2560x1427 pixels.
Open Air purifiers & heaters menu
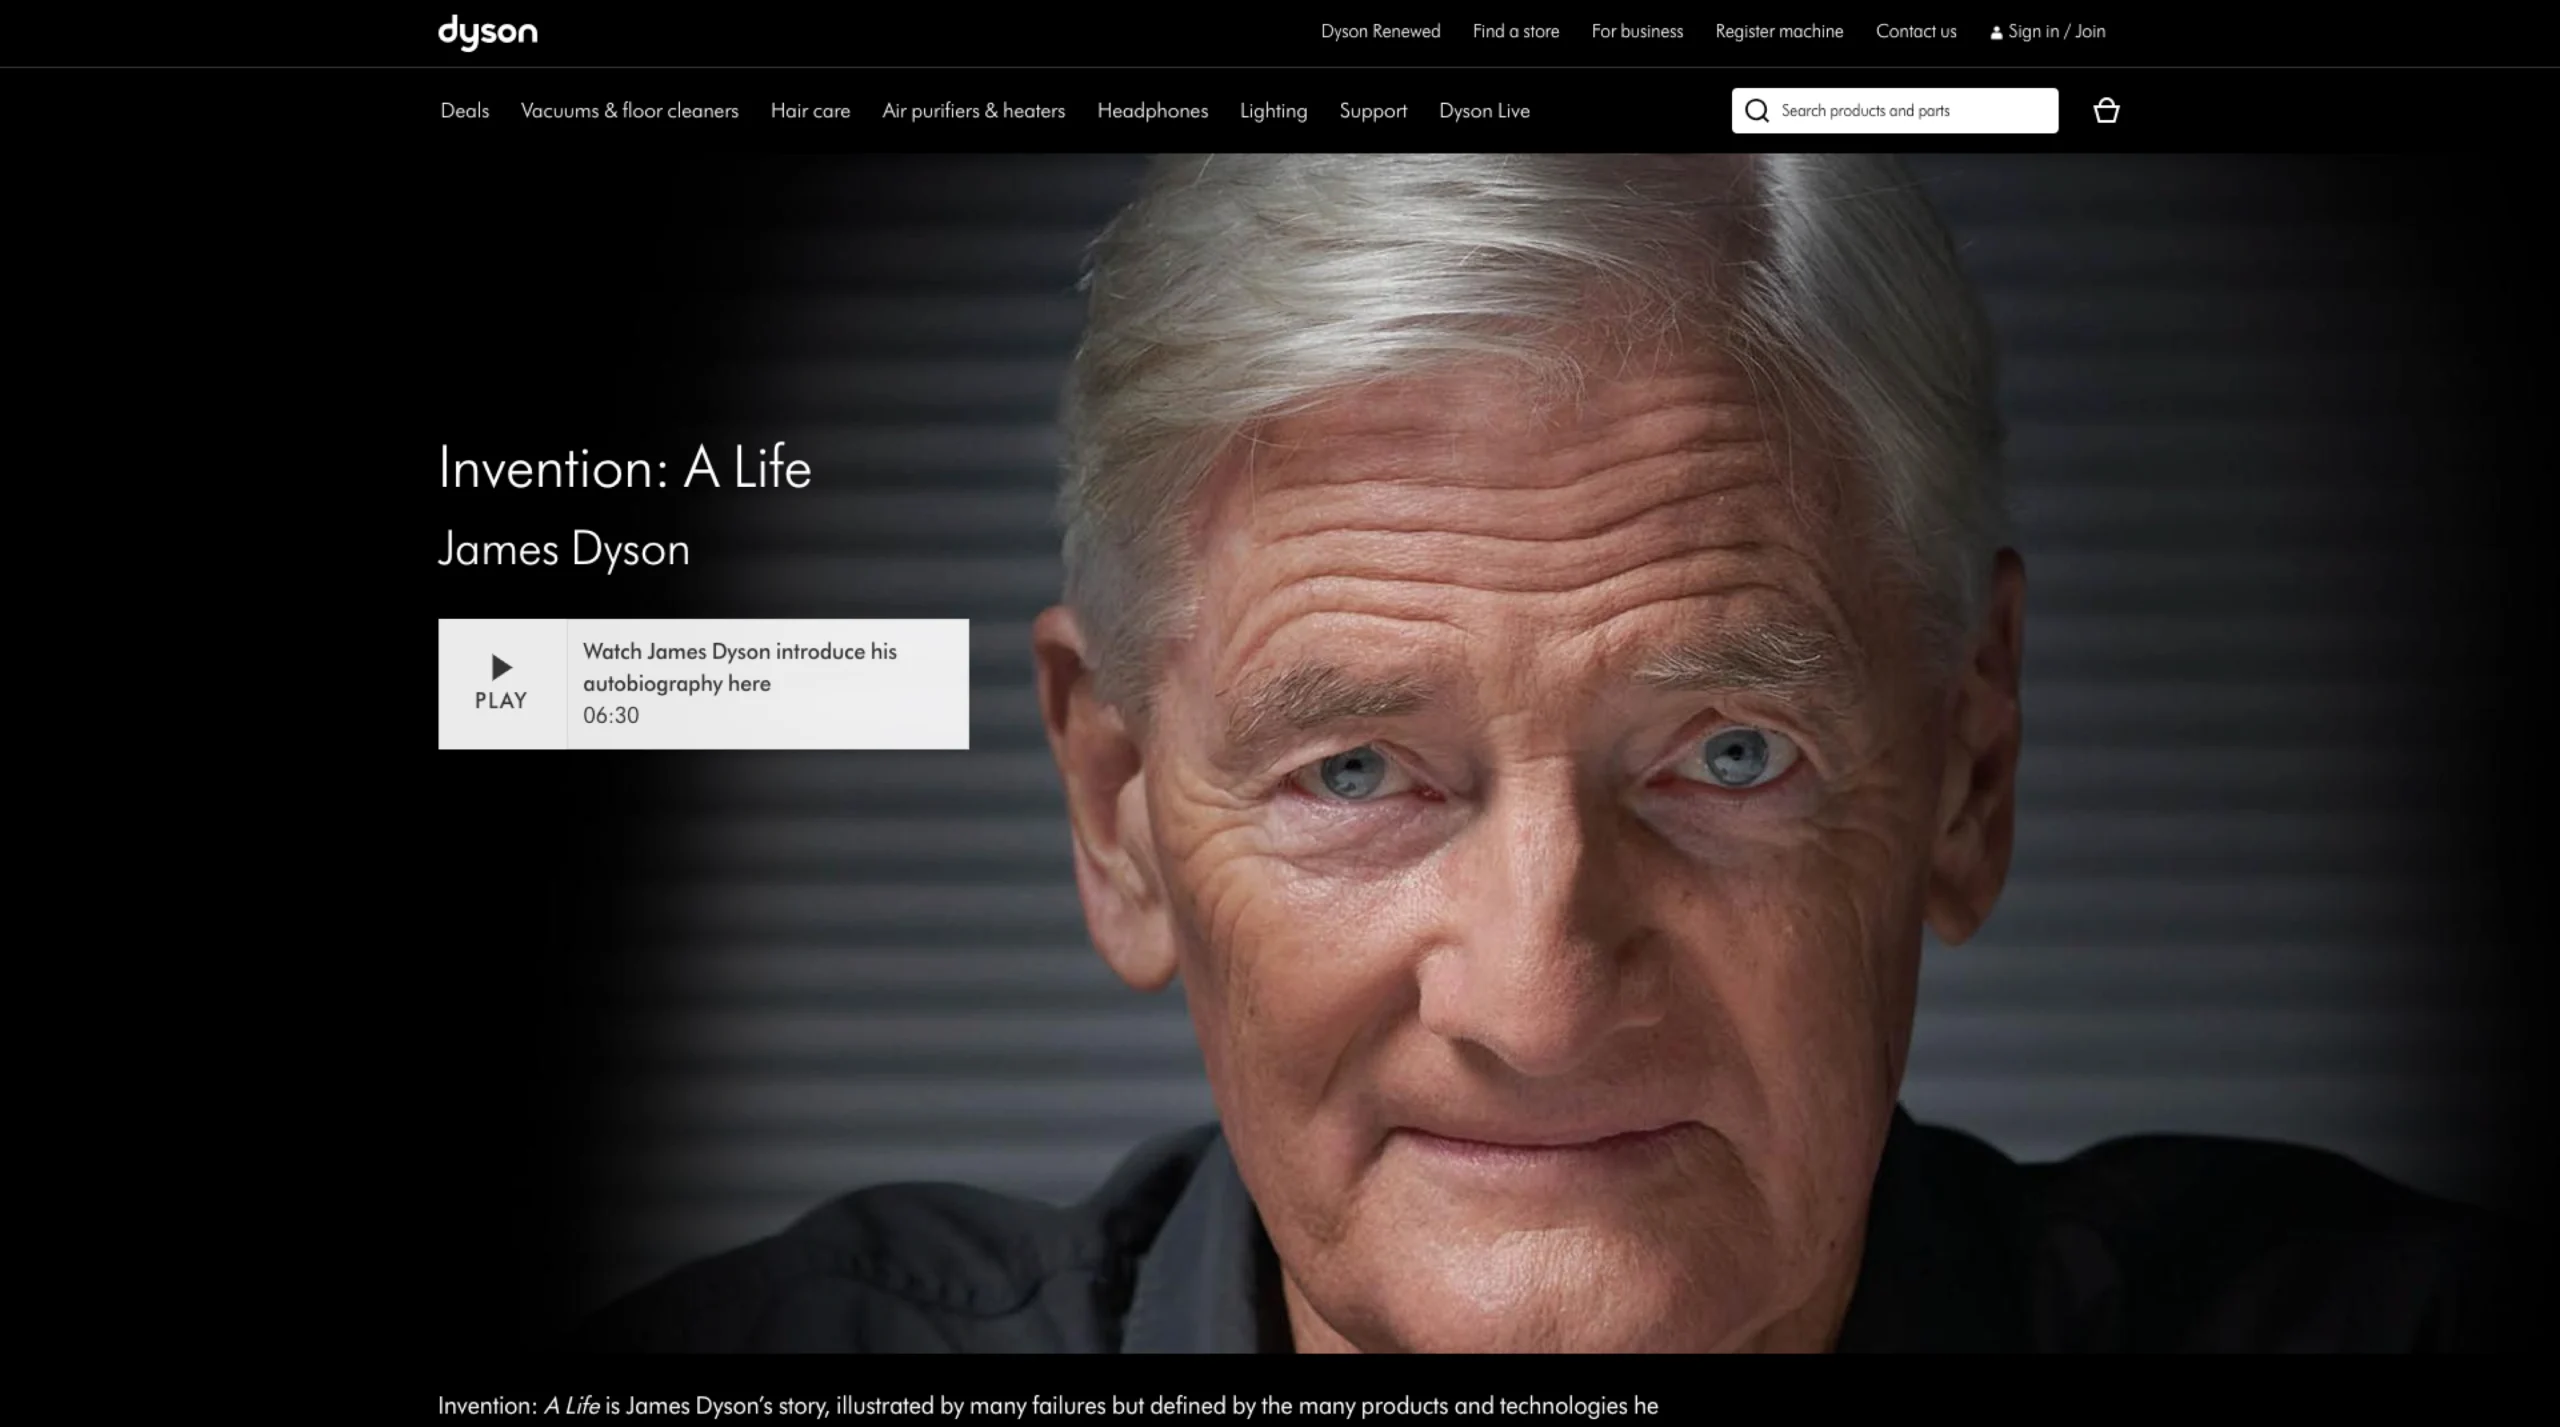click(x=974, y=110)
